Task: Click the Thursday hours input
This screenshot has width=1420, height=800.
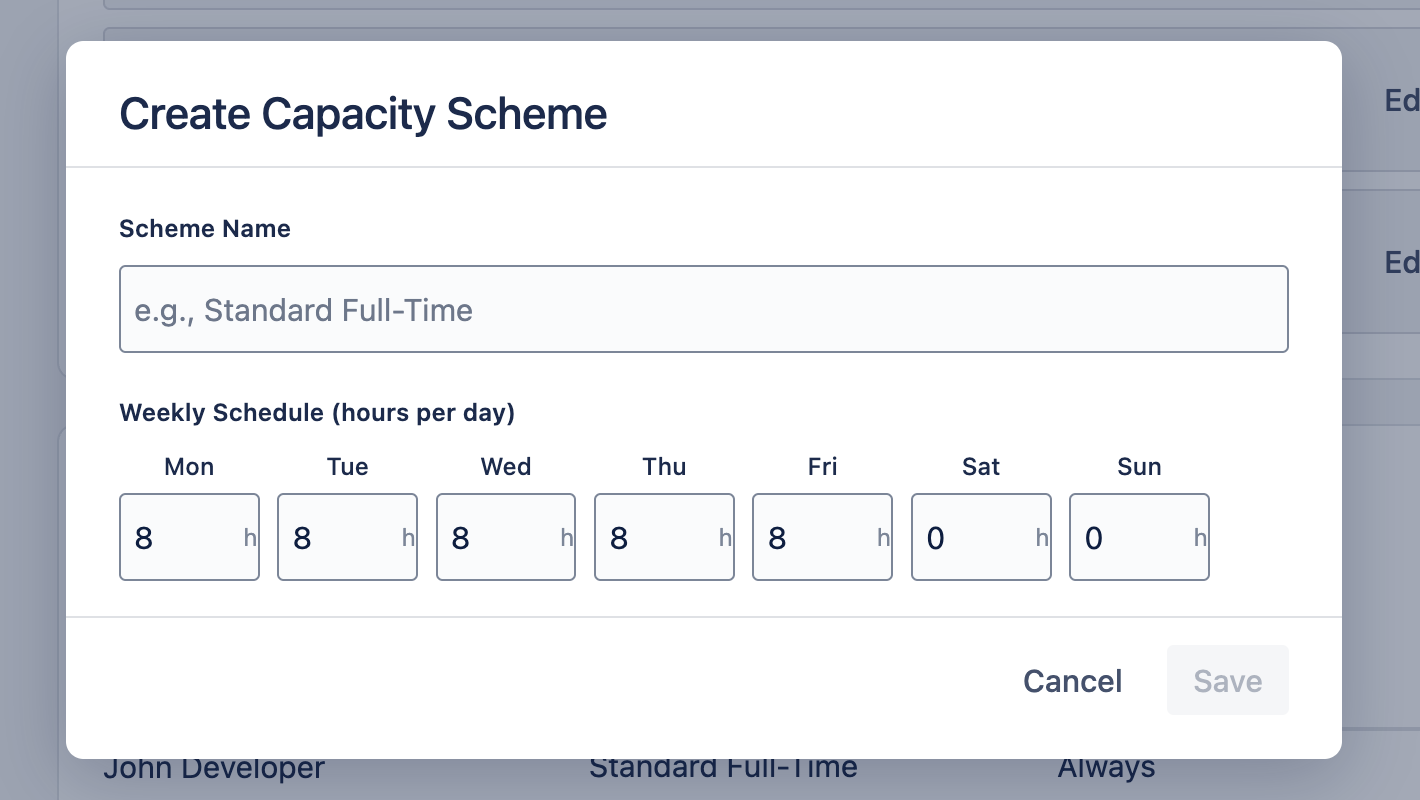Action: 664,537
